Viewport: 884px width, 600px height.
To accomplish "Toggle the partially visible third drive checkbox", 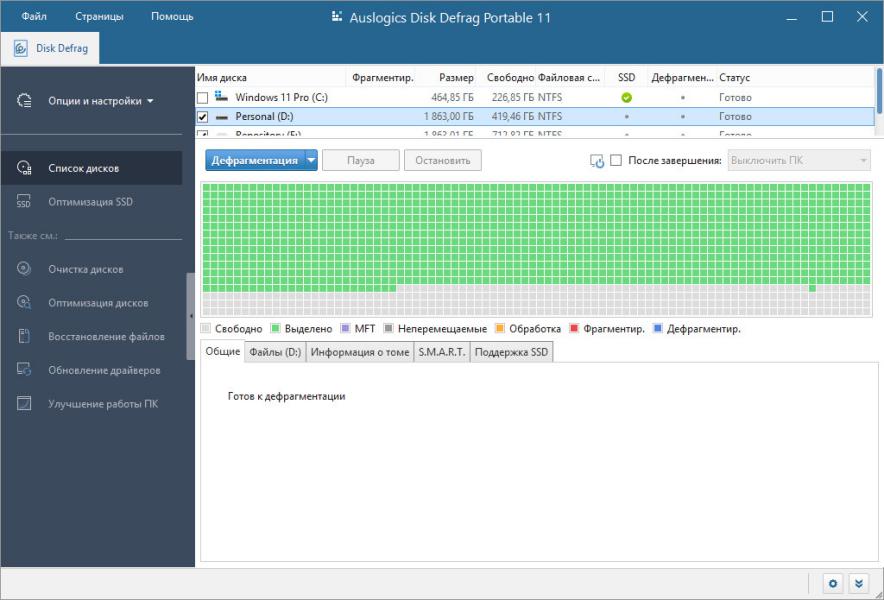I will click(x=202, y=134).
